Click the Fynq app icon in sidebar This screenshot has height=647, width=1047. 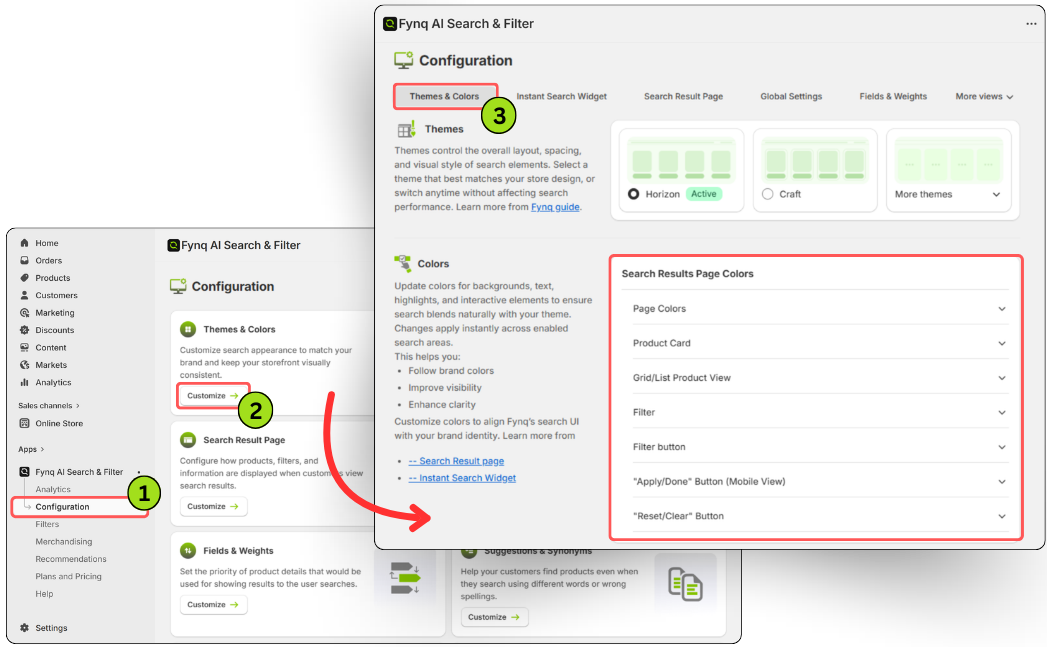tap(25, 472)
